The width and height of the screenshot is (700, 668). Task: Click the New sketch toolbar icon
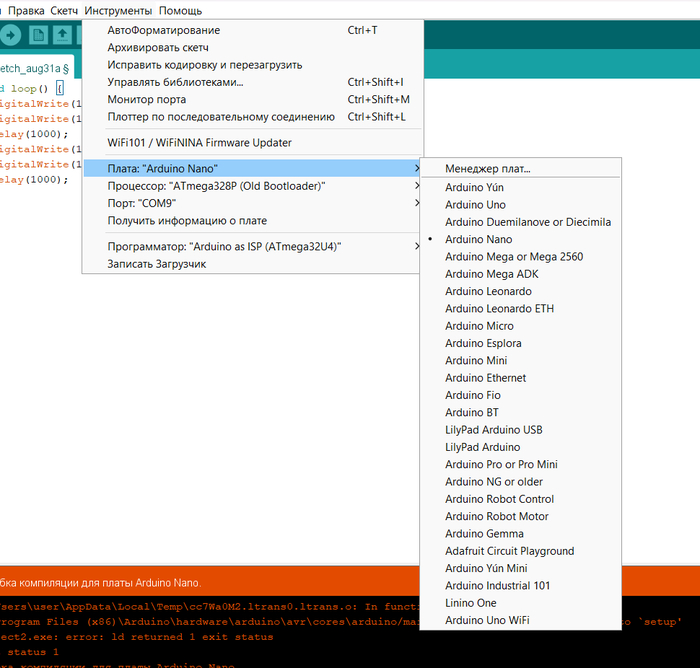(38, 35)
